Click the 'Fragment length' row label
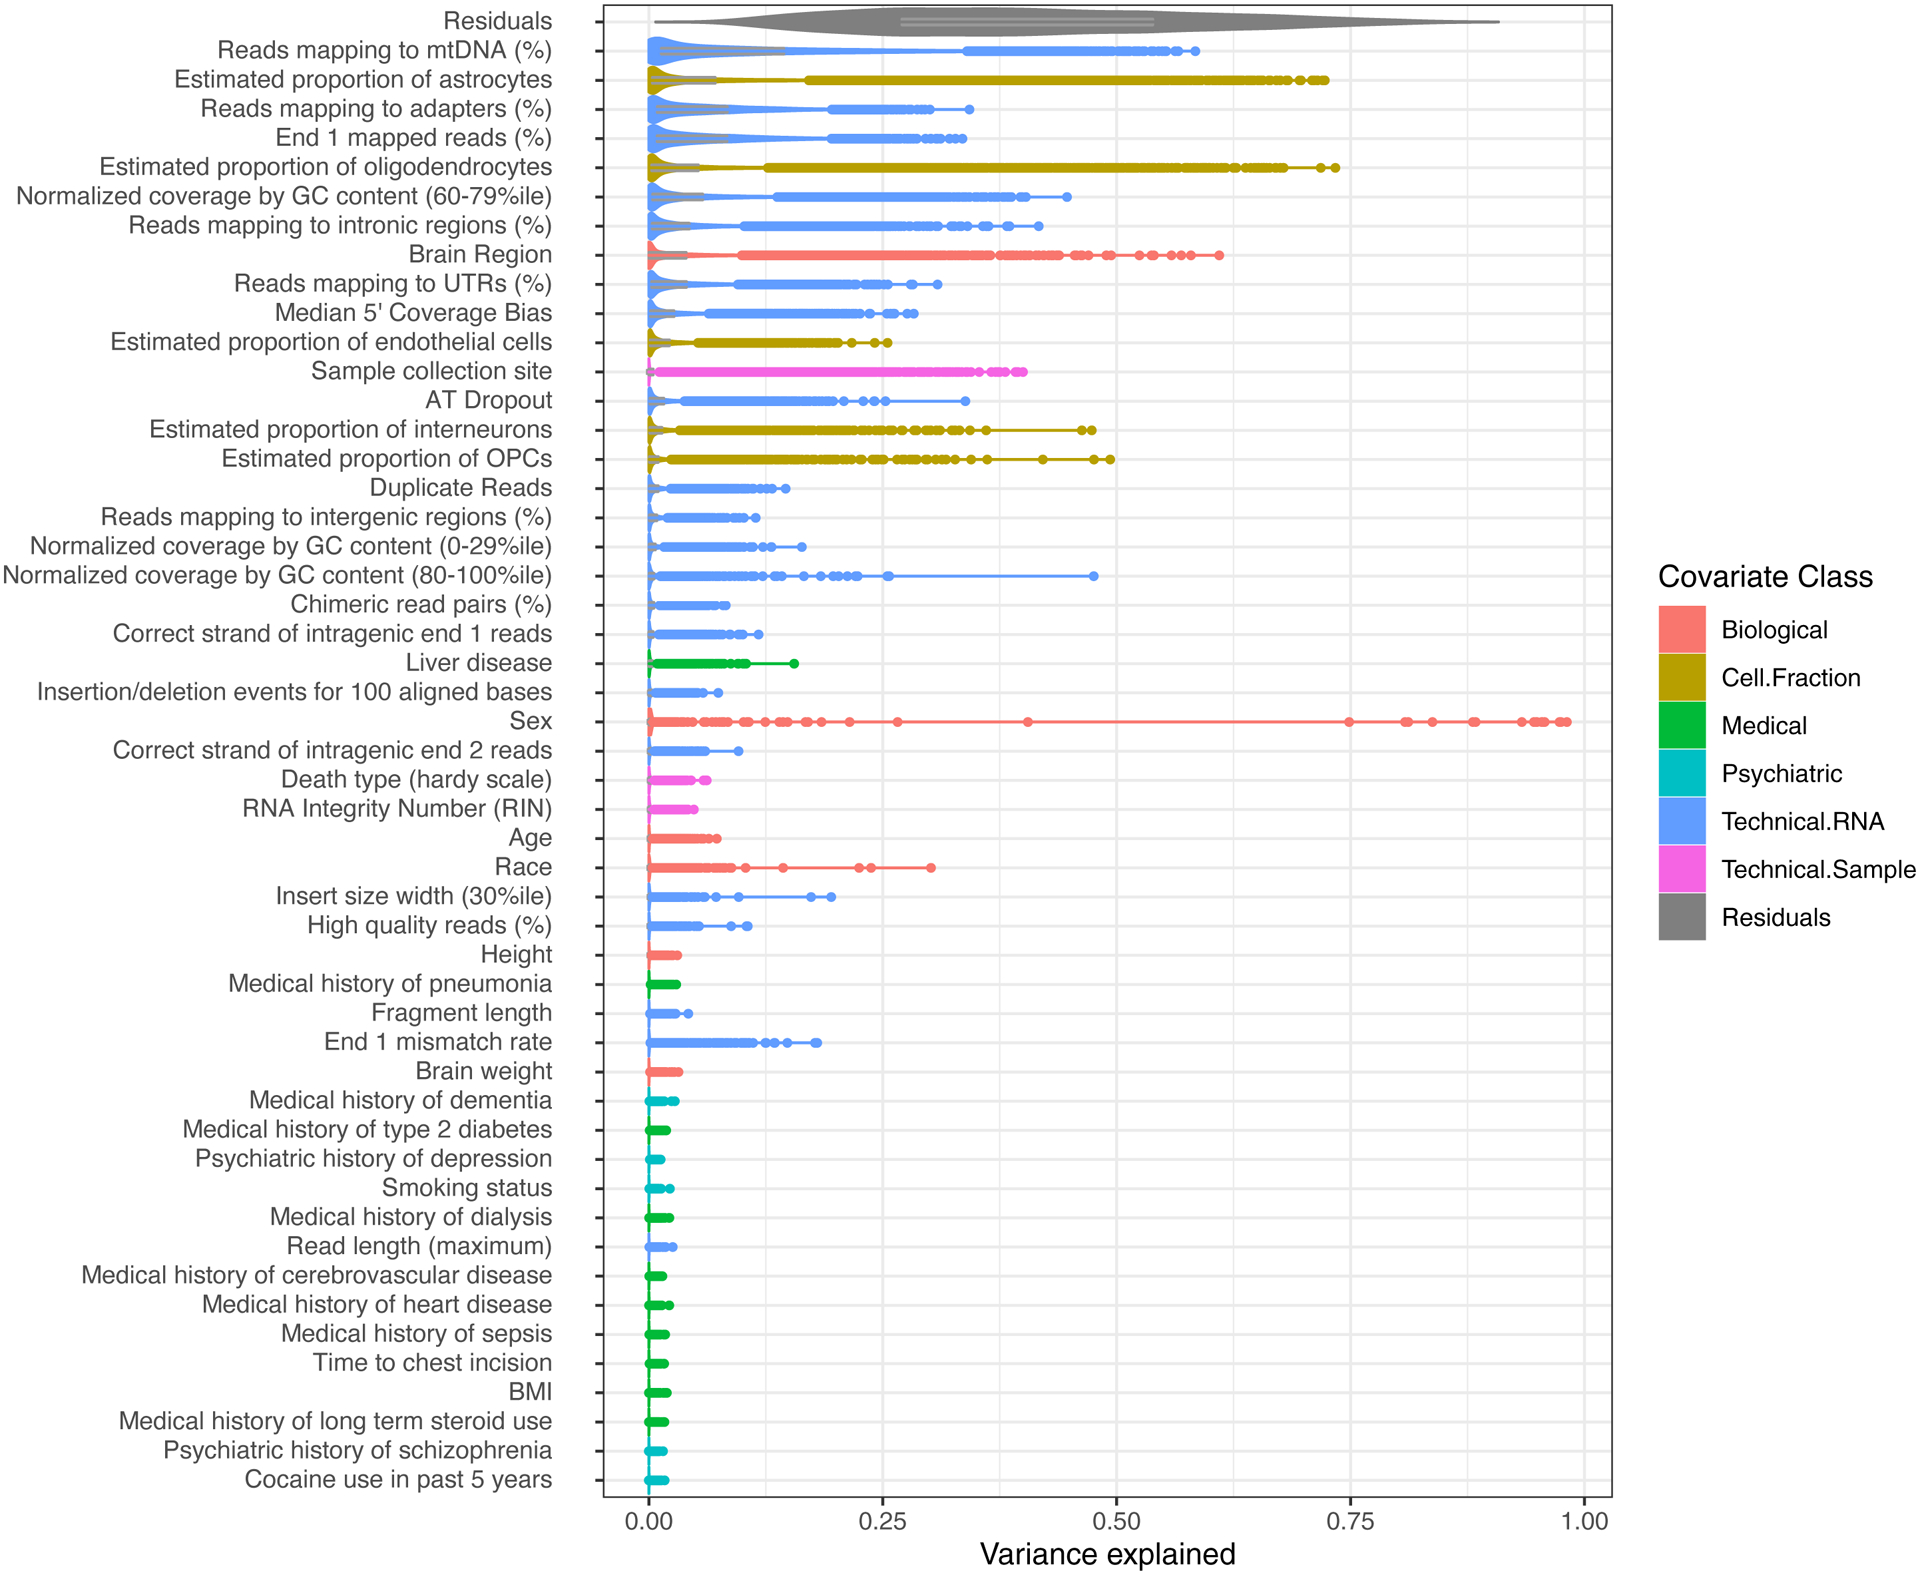 pyautogui.click(x=461, y=1012)
